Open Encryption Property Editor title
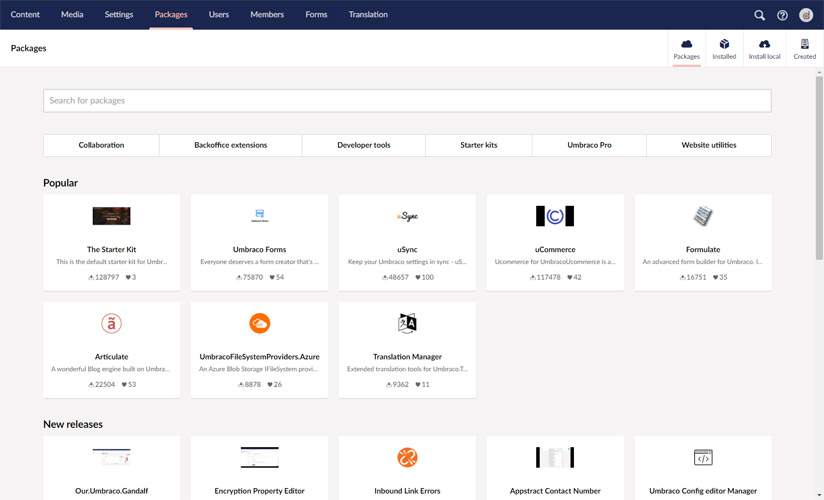 click(260, 491)
